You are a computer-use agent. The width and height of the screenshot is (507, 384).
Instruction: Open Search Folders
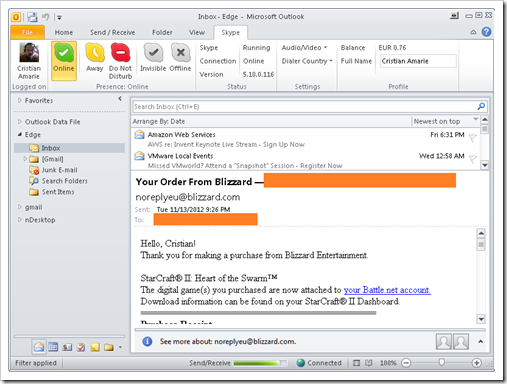pyautogui.click(x=59, y=181)
